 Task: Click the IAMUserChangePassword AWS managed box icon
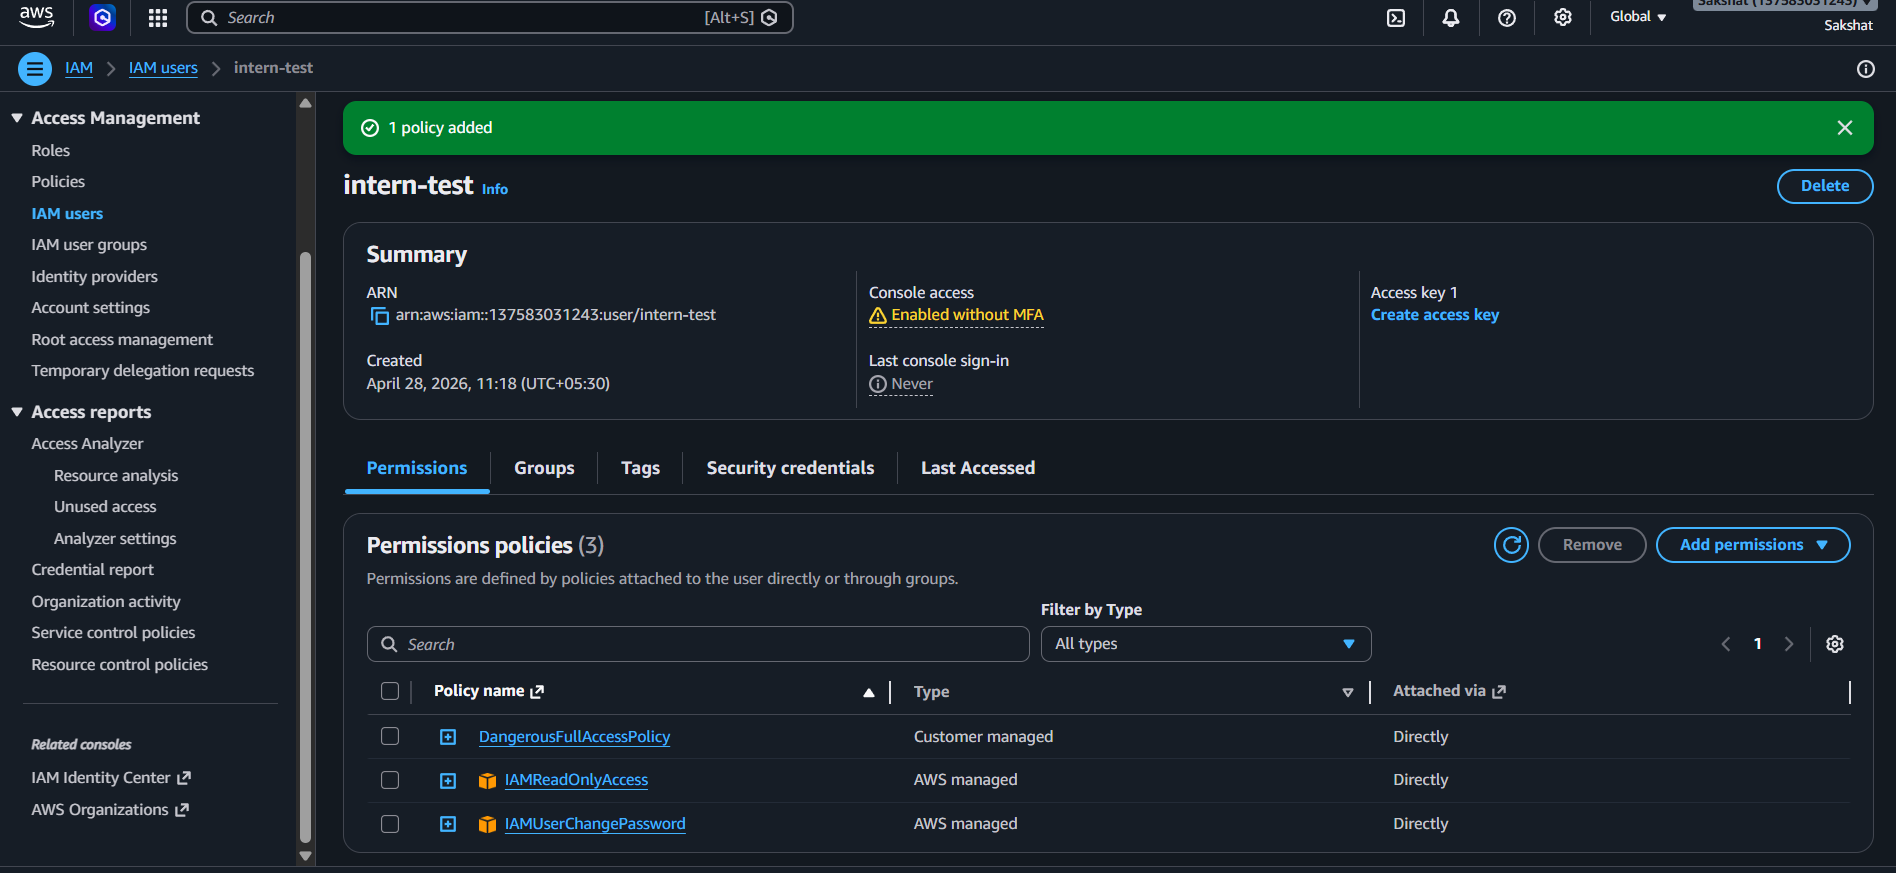pos(488,825)
